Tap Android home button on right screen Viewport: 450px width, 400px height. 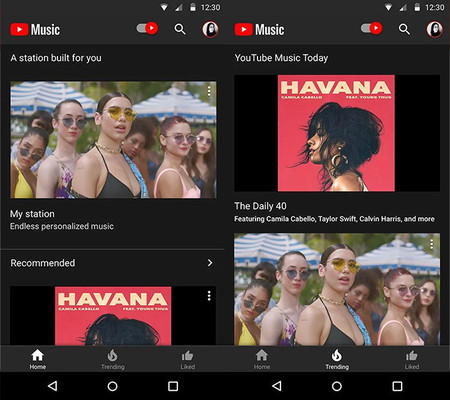(337, 386)
